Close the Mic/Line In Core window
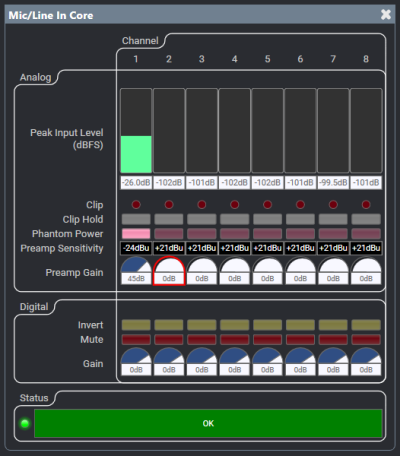 pos(386,14)
